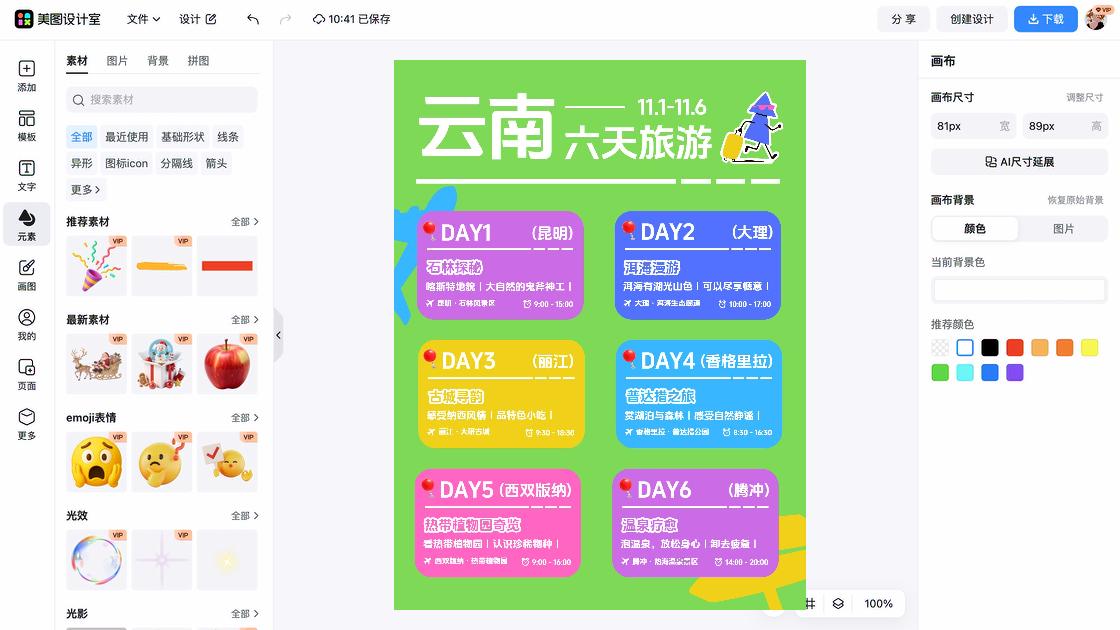Select the red recommended color swatch
Screen dimensions: 1120x630
pos(1012,347)
